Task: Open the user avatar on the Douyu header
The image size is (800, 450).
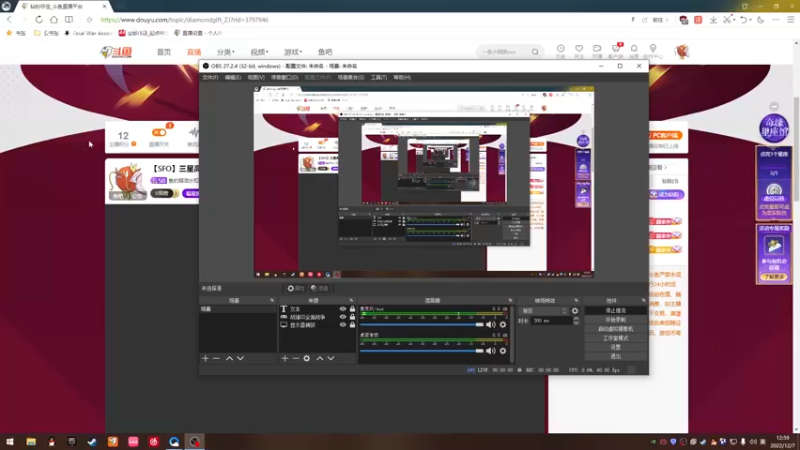Action: (682, 51)
